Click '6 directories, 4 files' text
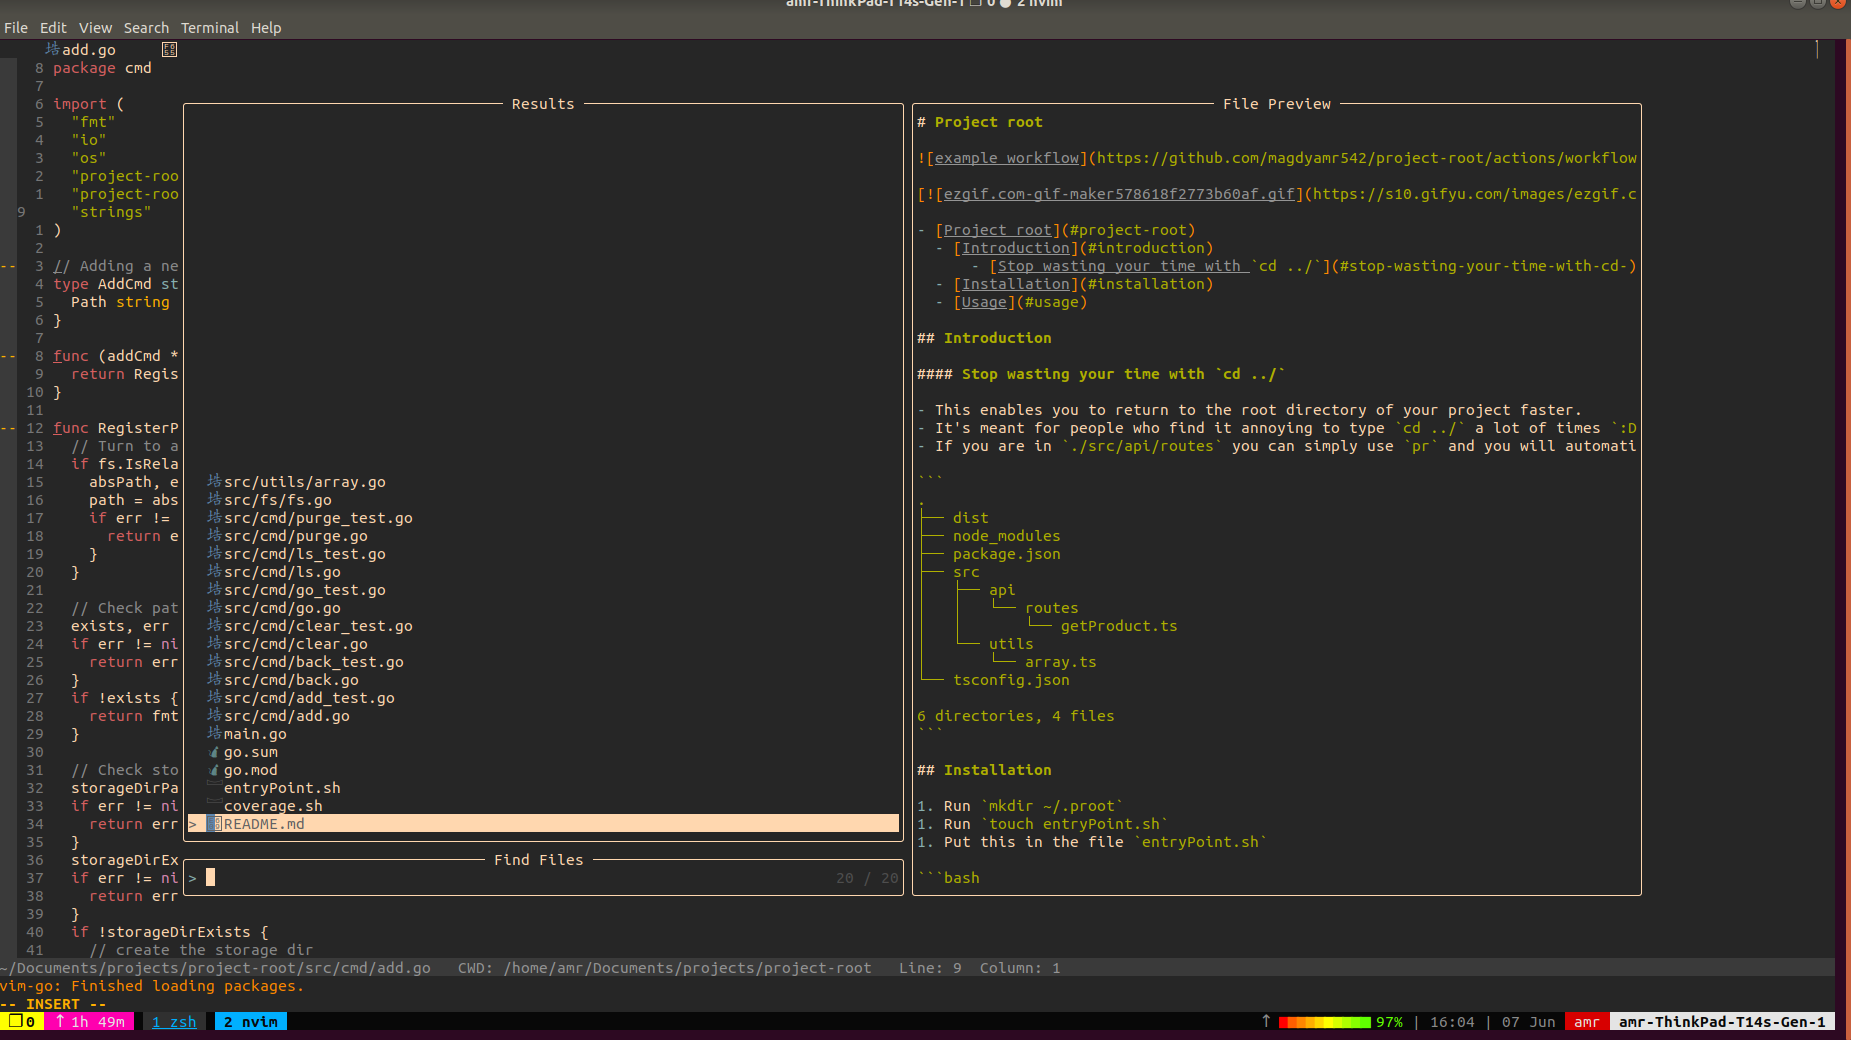The width and height of the screenshot is (1851, 1040). (x=1015, y=716)
